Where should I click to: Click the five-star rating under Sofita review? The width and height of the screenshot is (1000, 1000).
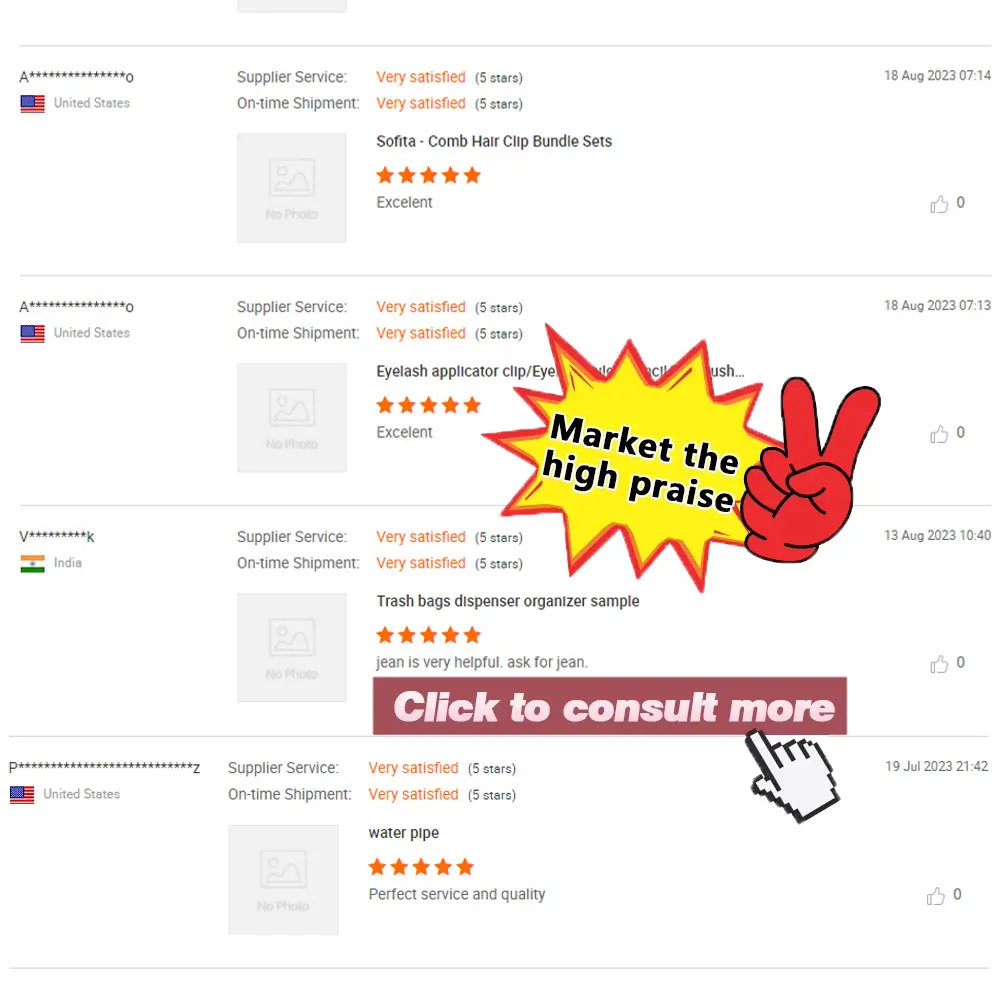(429, 175)
